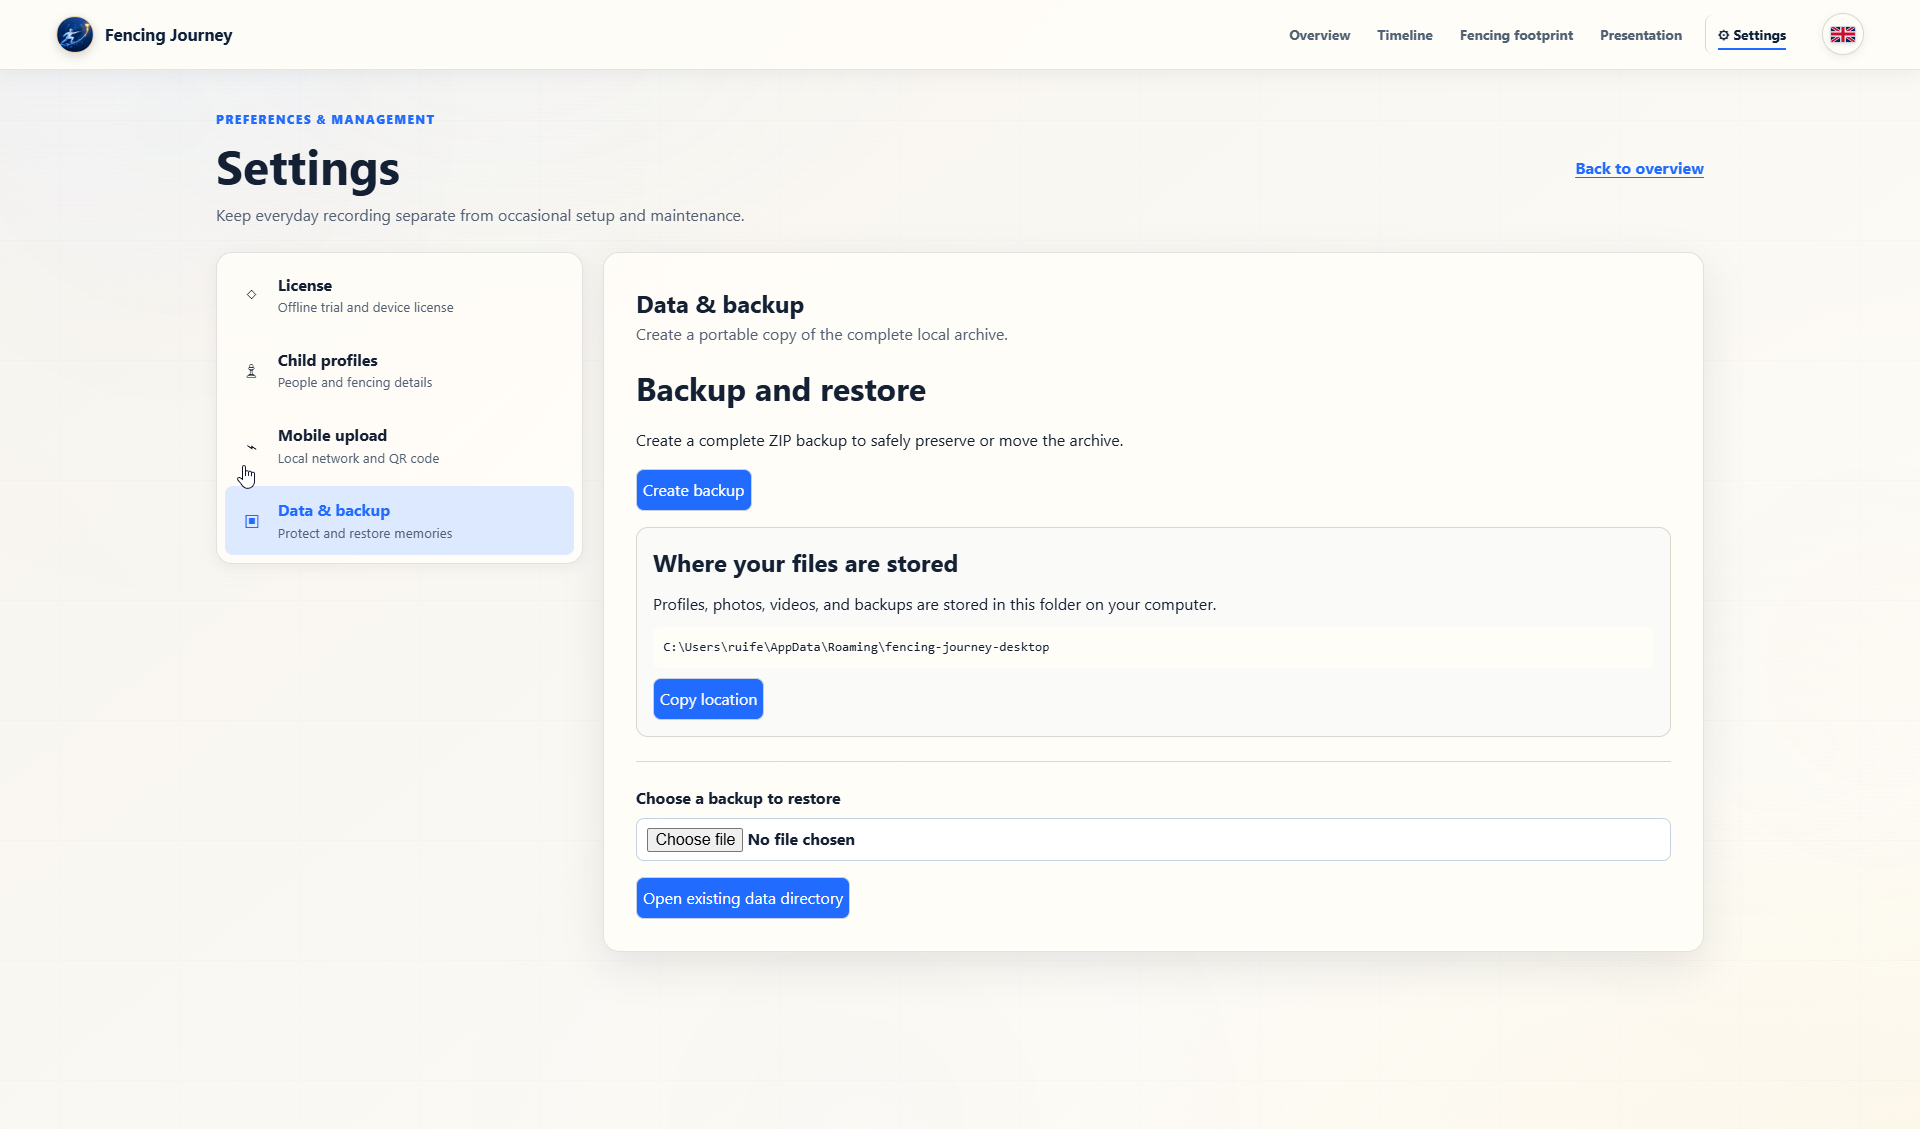Click the 'Offline trial and device license' subtitle
Screen dimensions: 1920x1129
pyautogui.click(x=365, y=308)
